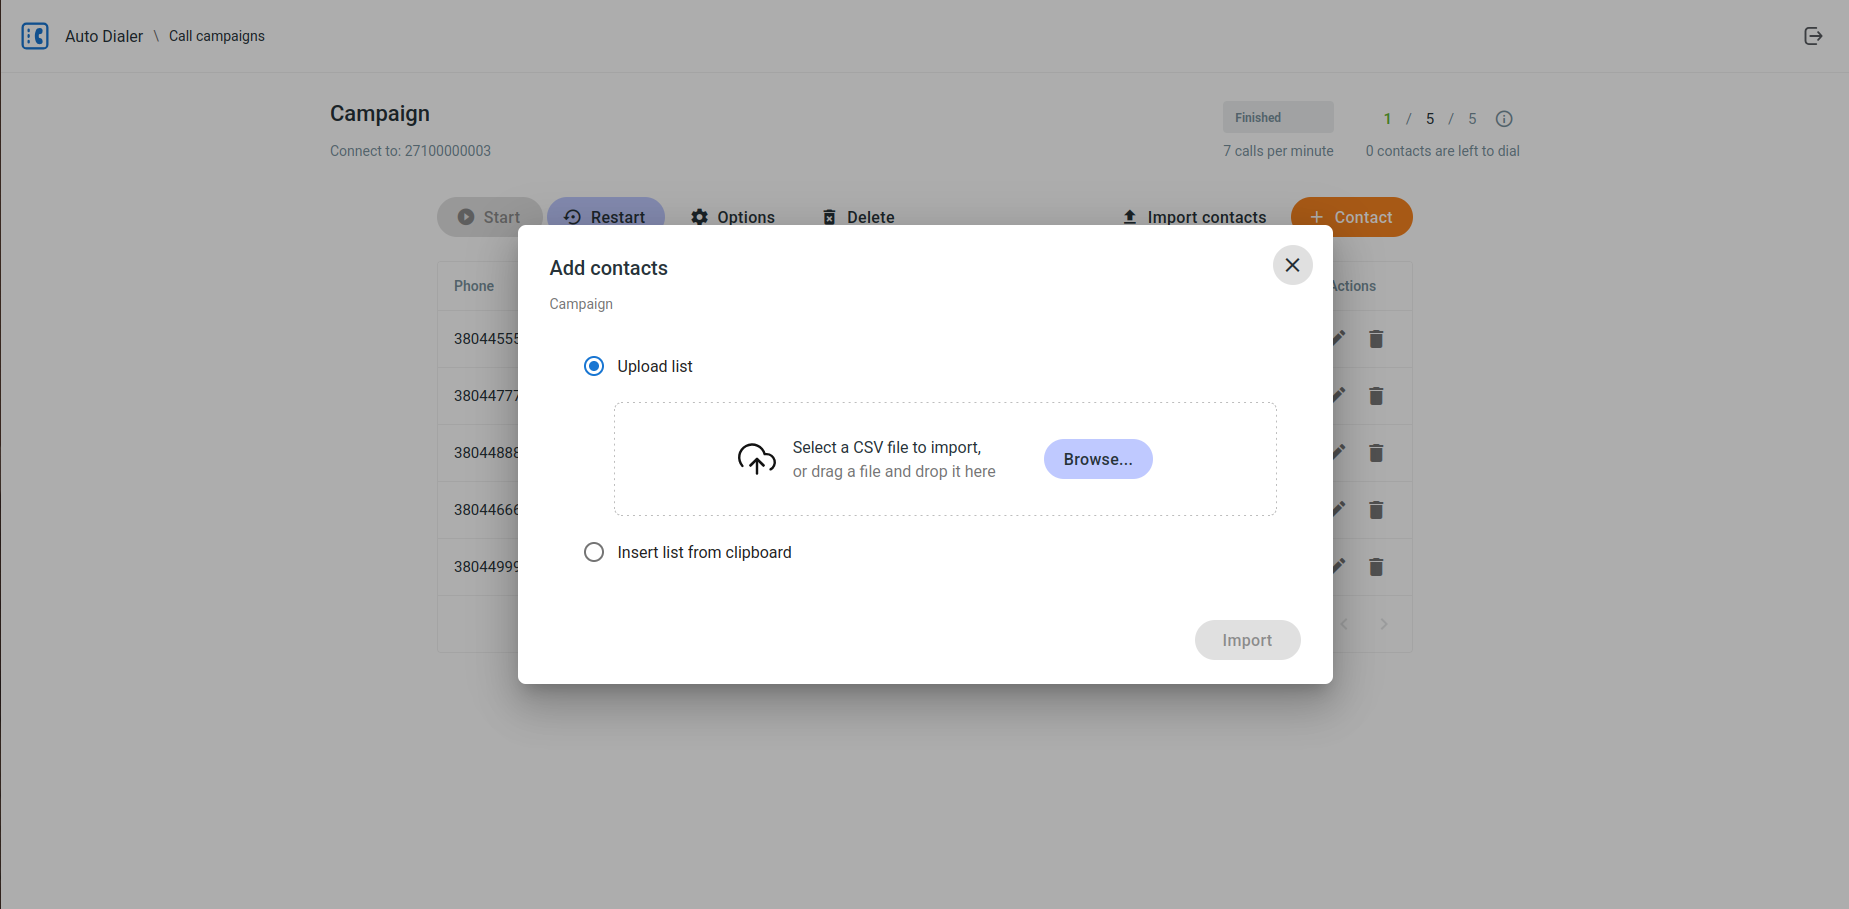Screen dimensions: 1849x909
Task: Click the cloud upload icon
Action: 757,459
